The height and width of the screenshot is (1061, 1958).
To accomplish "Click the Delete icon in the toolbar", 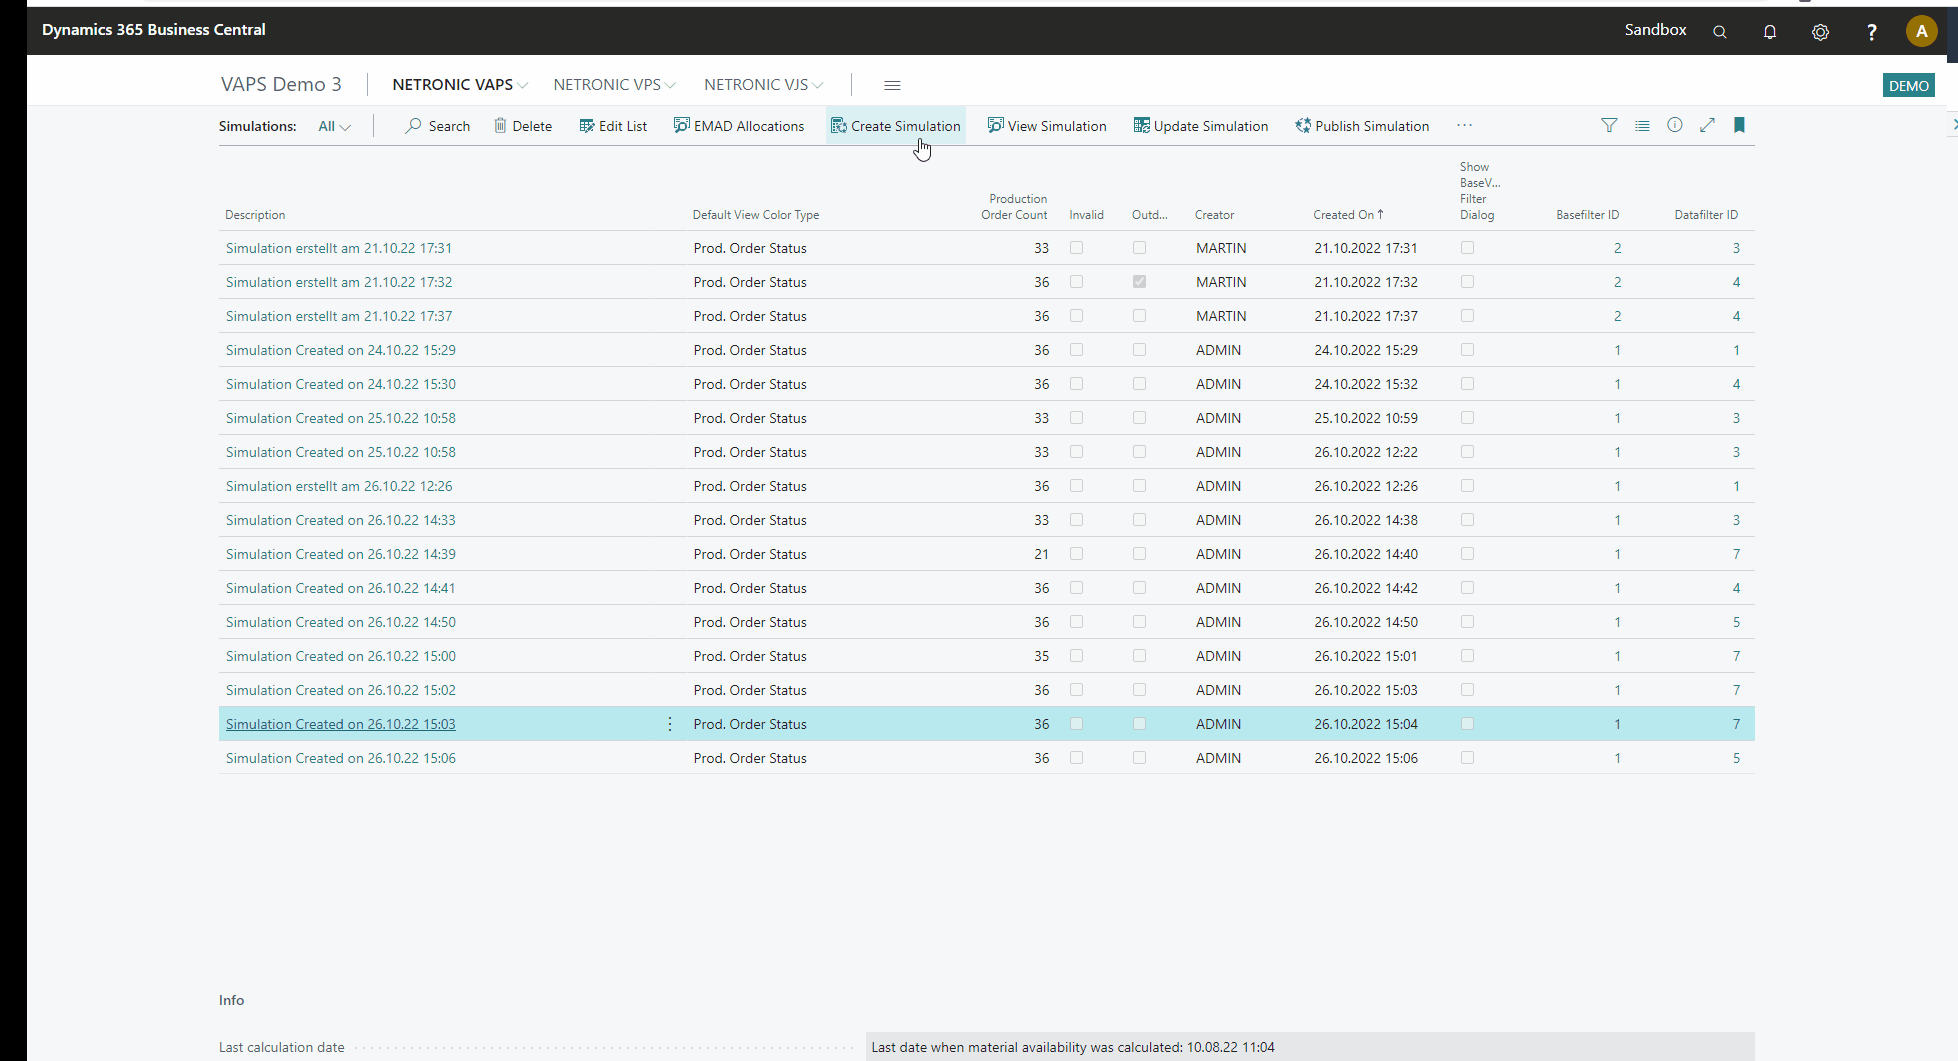I will [x=501, y=125].
